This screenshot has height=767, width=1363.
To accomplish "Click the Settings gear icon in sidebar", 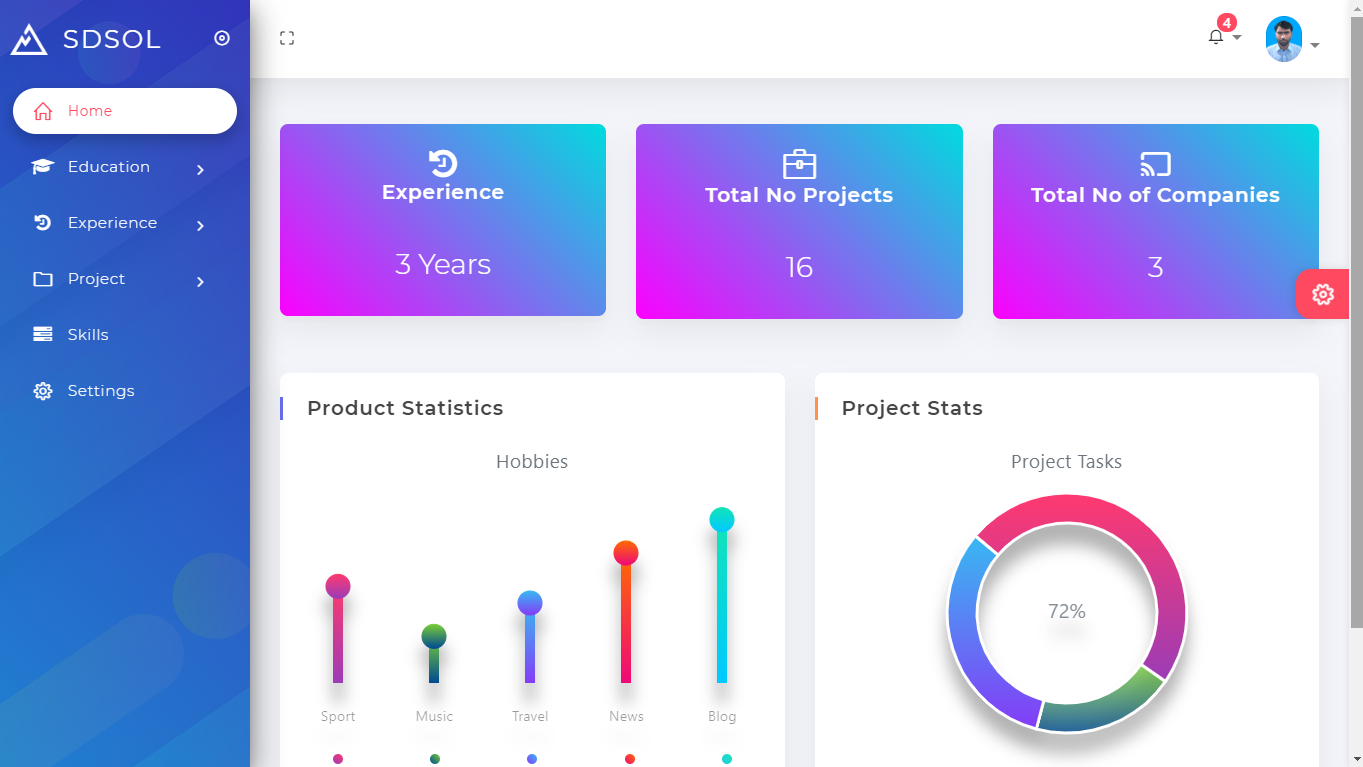I will (x=43, y=391).
